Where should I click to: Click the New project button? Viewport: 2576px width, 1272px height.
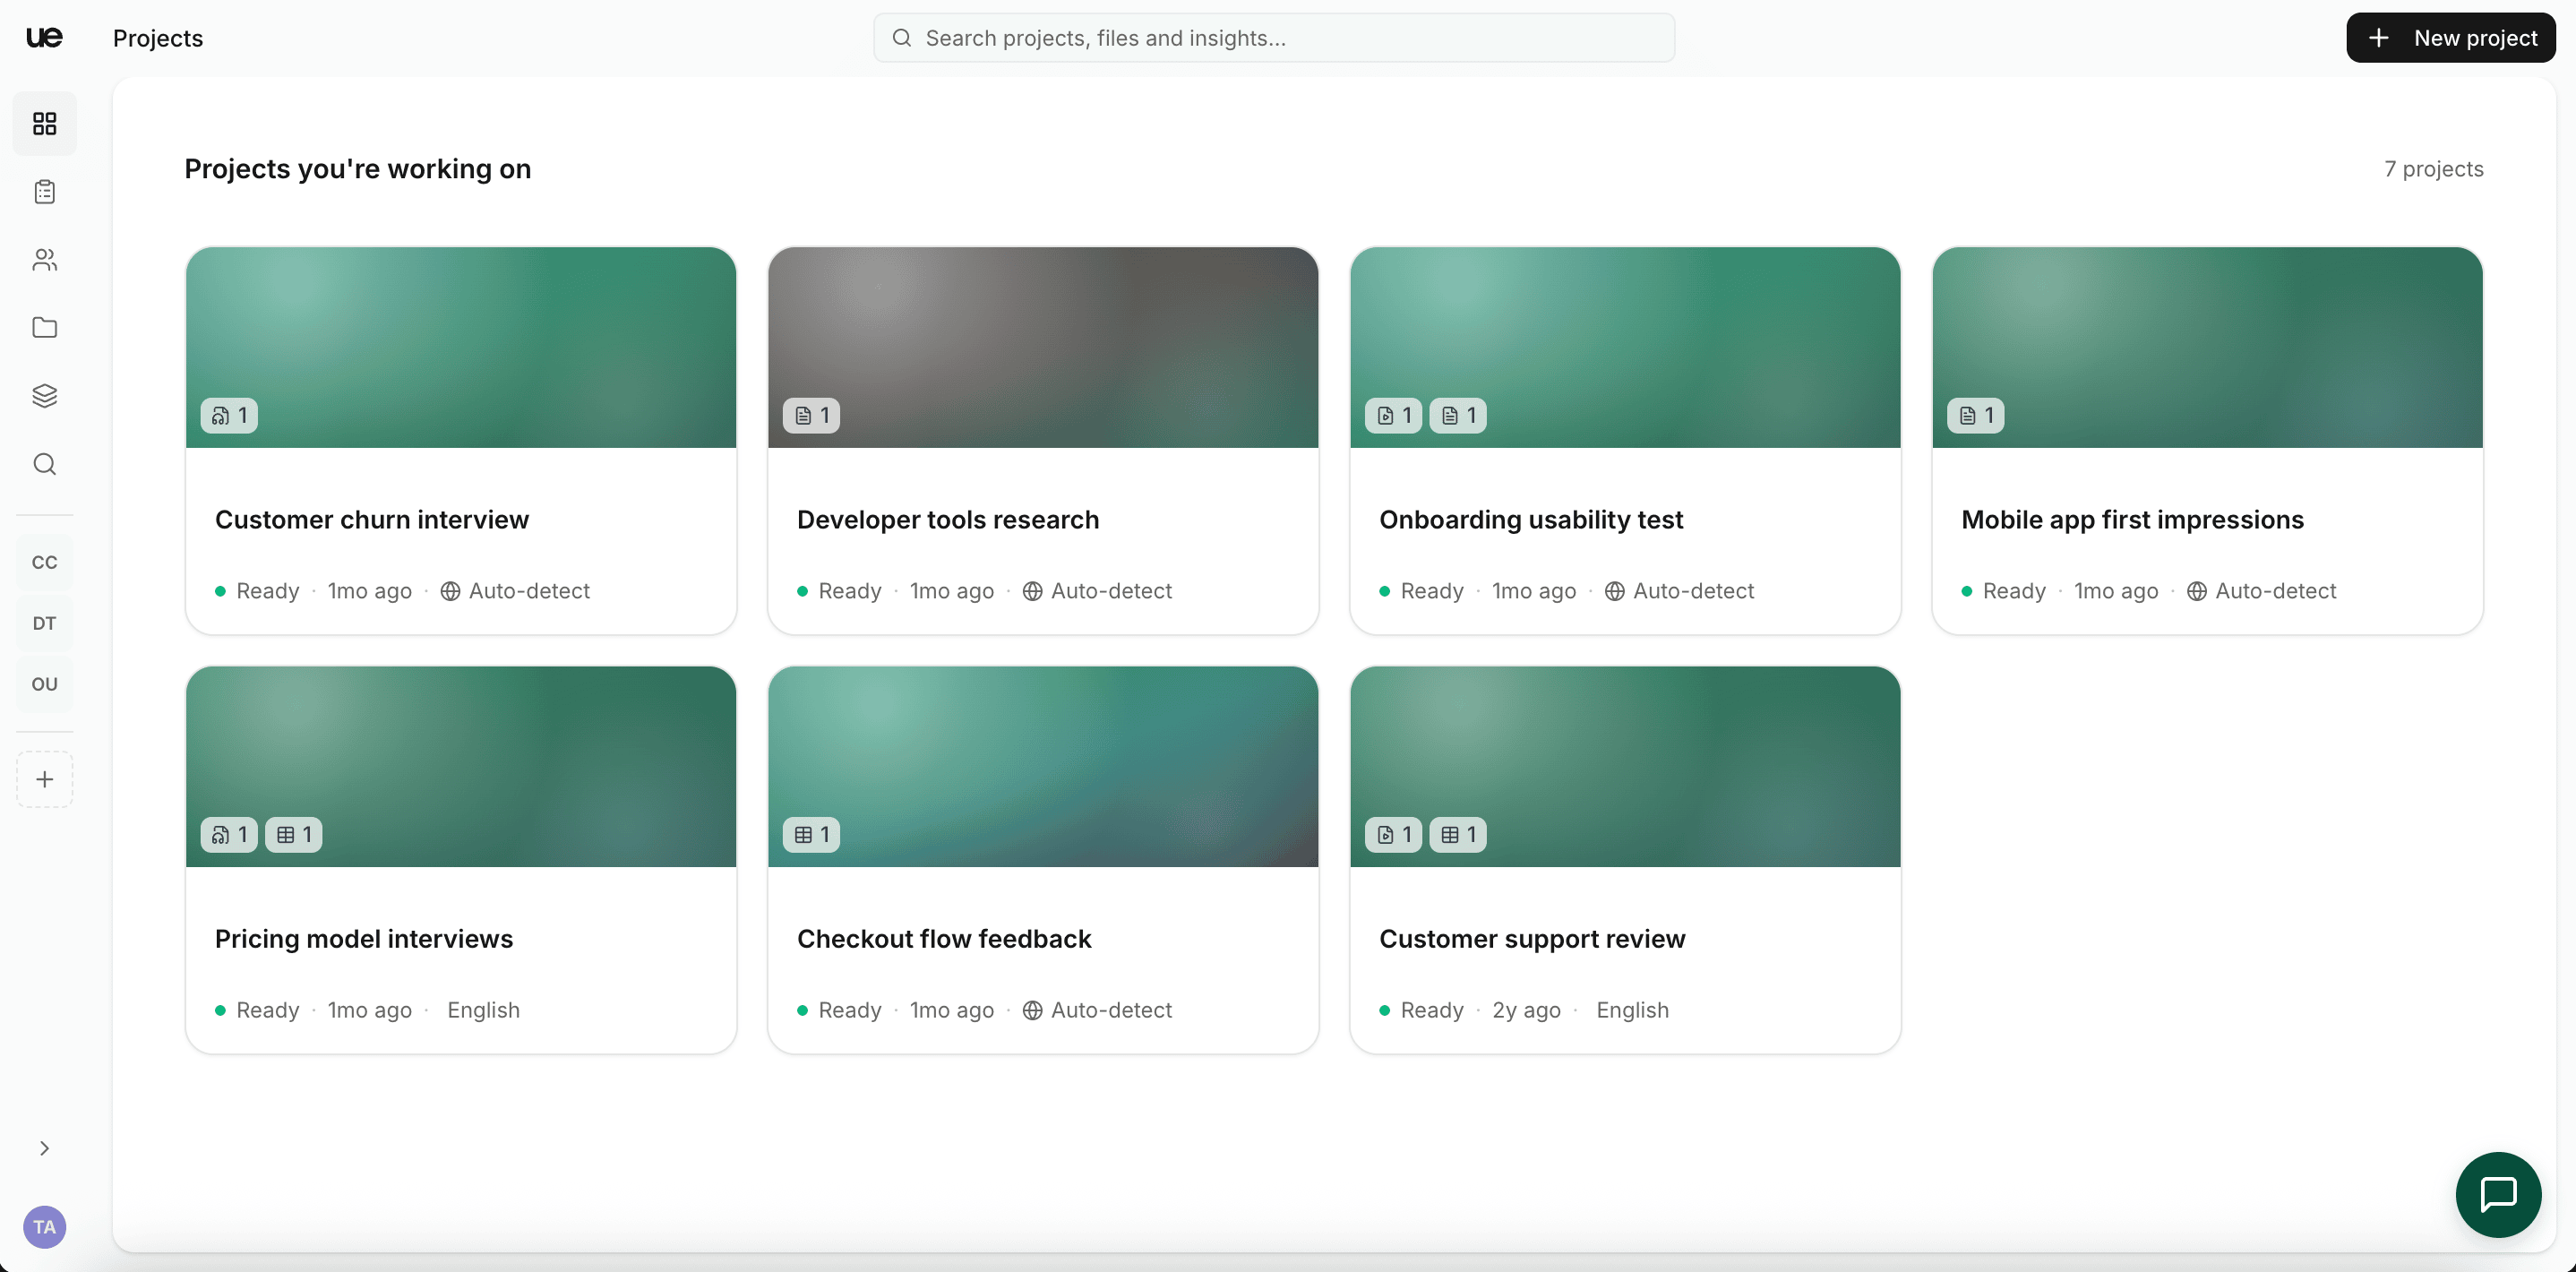click(2451, 38)
